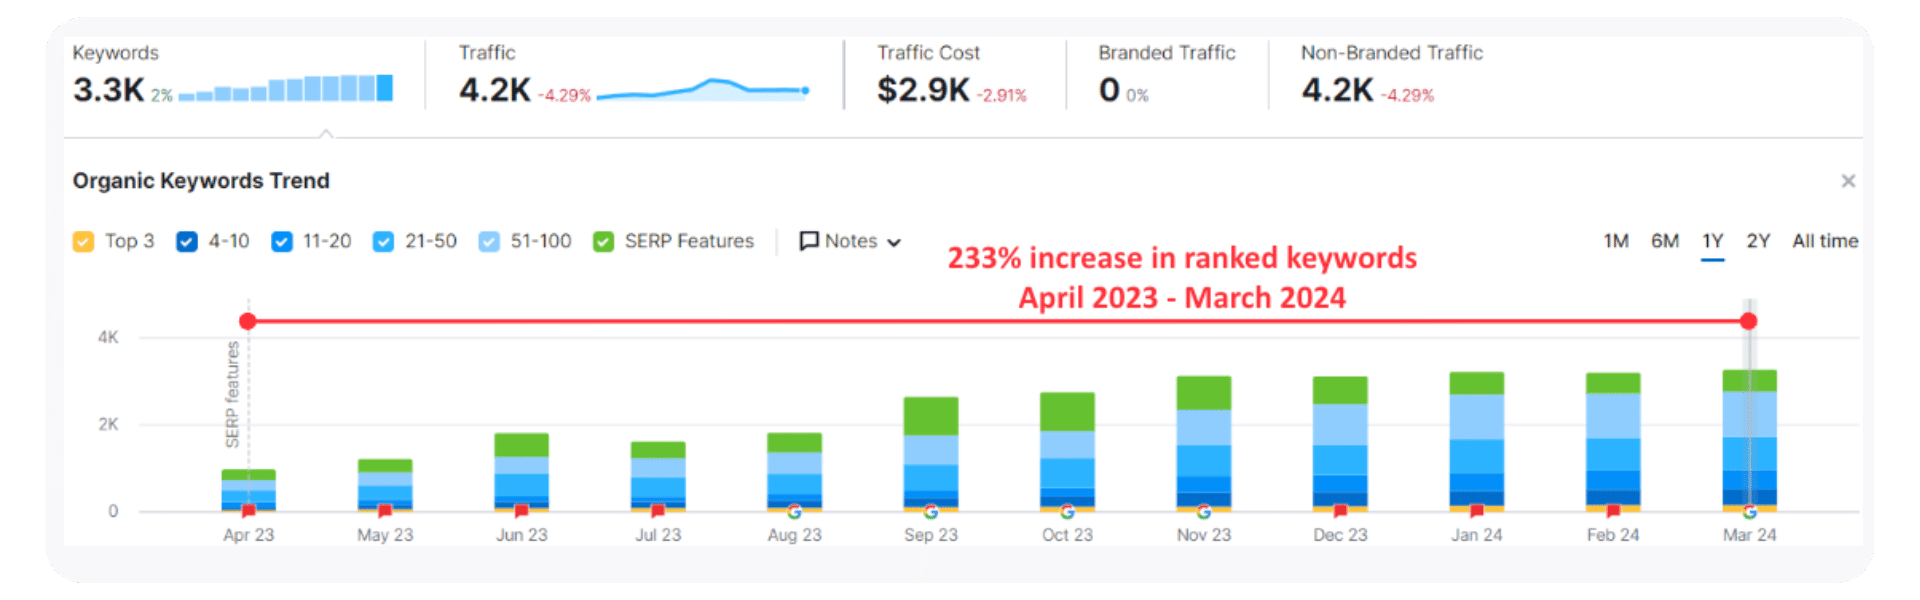Click the red note flag at Dec 23
This screenshot has width=1920, height=600.
click(x=1340, y=511)
